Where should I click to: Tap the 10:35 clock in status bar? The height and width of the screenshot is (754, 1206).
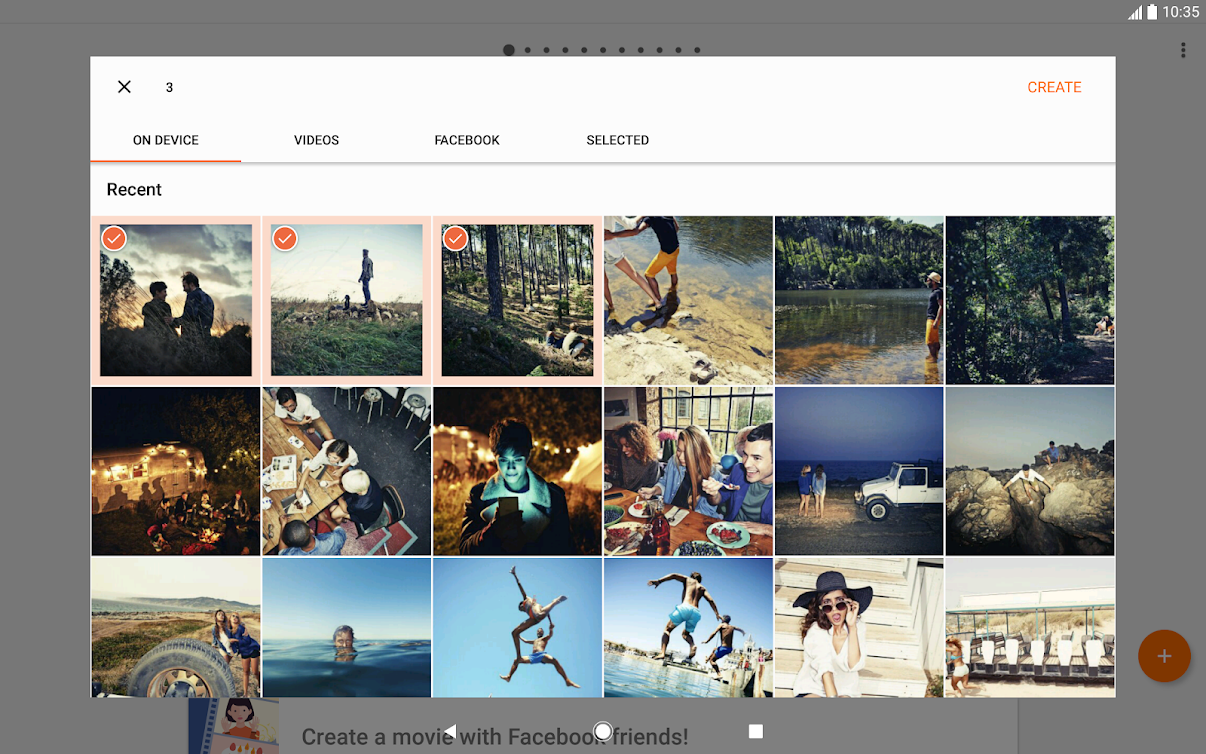[x=1181, y=12]
